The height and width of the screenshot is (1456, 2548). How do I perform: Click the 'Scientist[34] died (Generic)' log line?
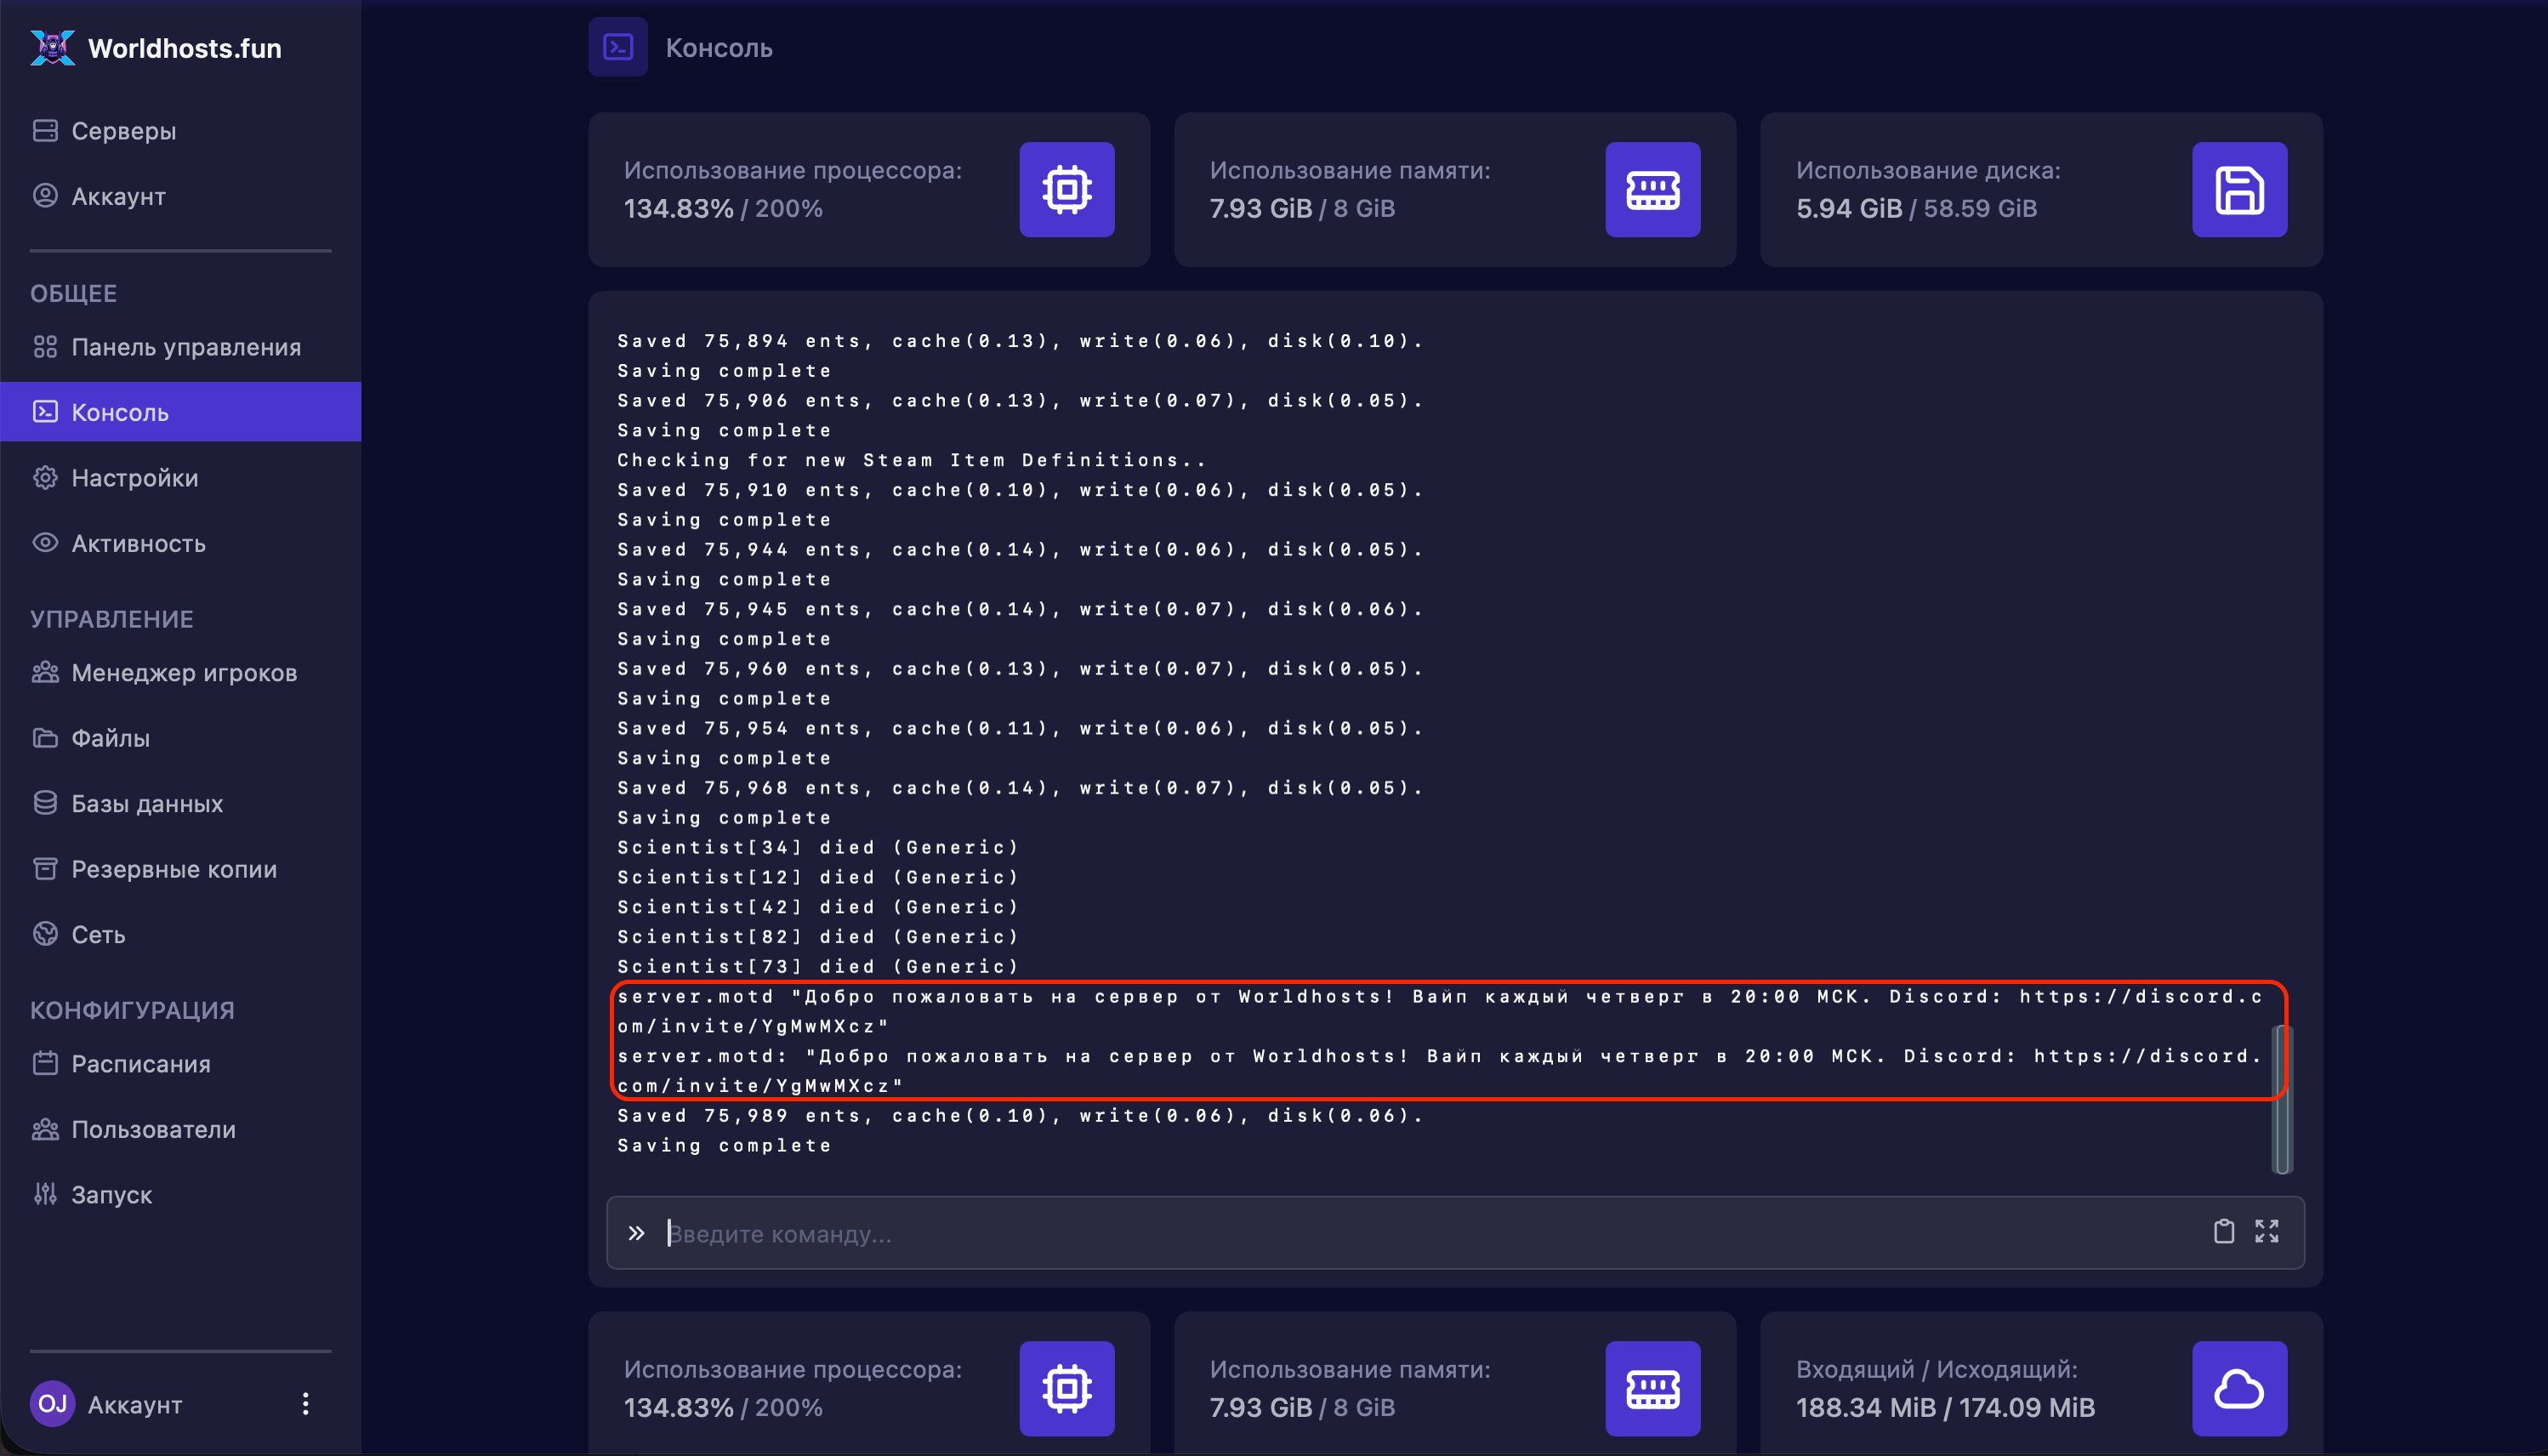[817, 847]
